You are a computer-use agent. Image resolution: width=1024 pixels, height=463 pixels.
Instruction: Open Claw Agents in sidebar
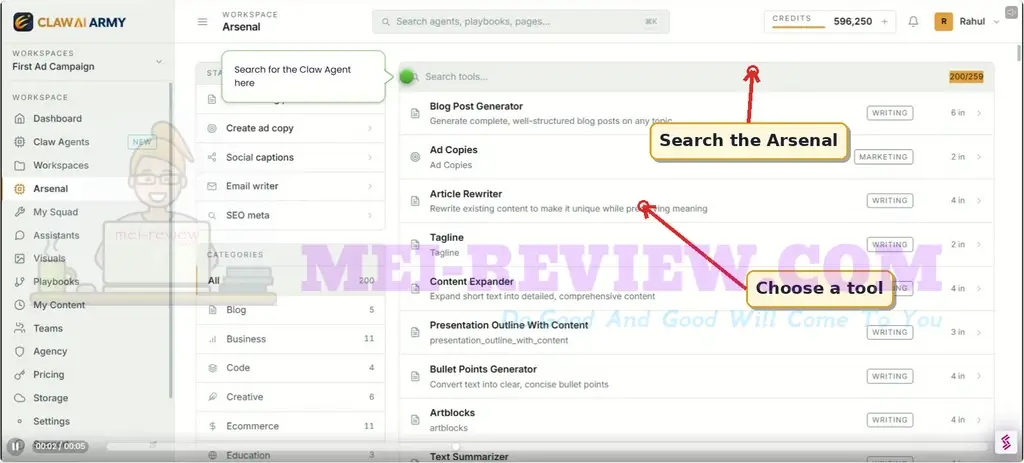[61, 142]
